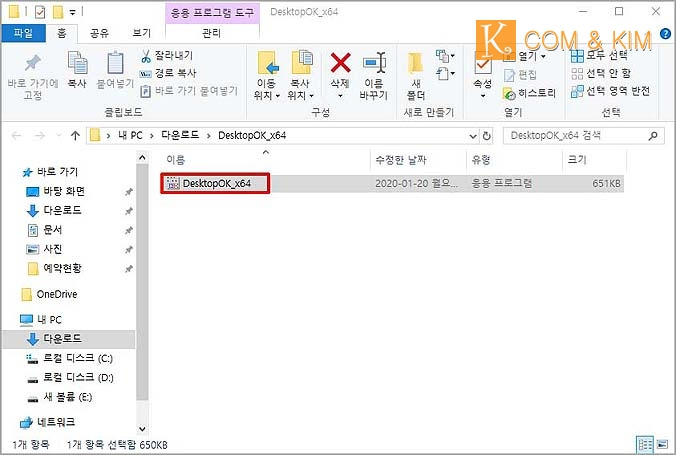676x455 pixels.
Task: Switch to Details view icon in status bar
Action: [645, 444]
